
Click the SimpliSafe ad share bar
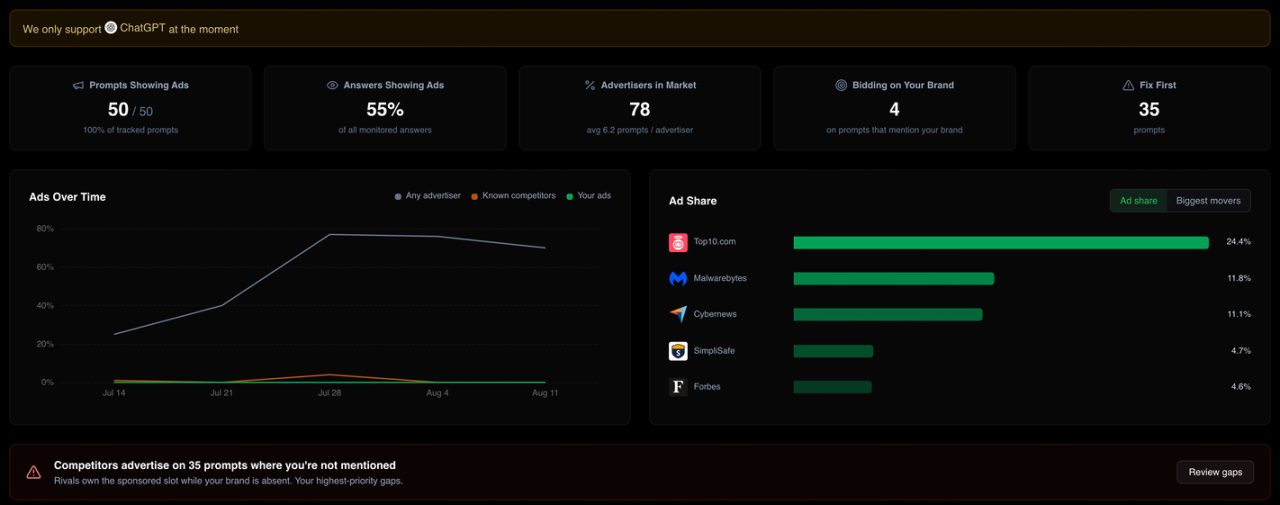tap(833, 351)
